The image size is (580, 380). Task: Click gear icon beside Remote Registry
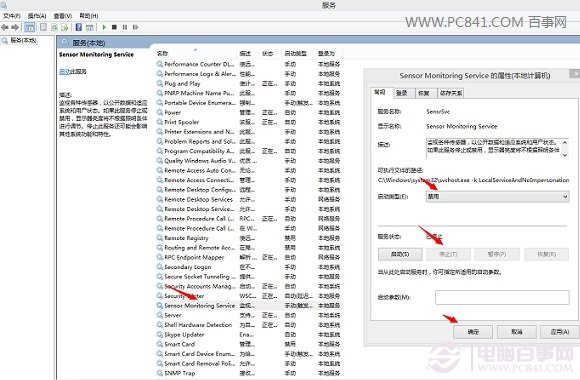pos(159,238)
